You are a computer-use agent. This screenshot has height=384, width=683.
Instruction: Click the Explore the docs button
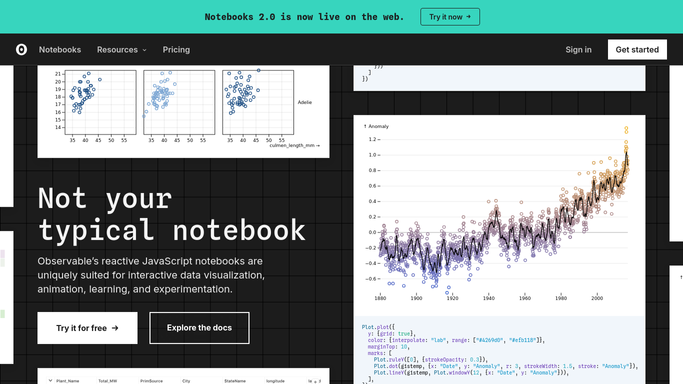(199, 328)
